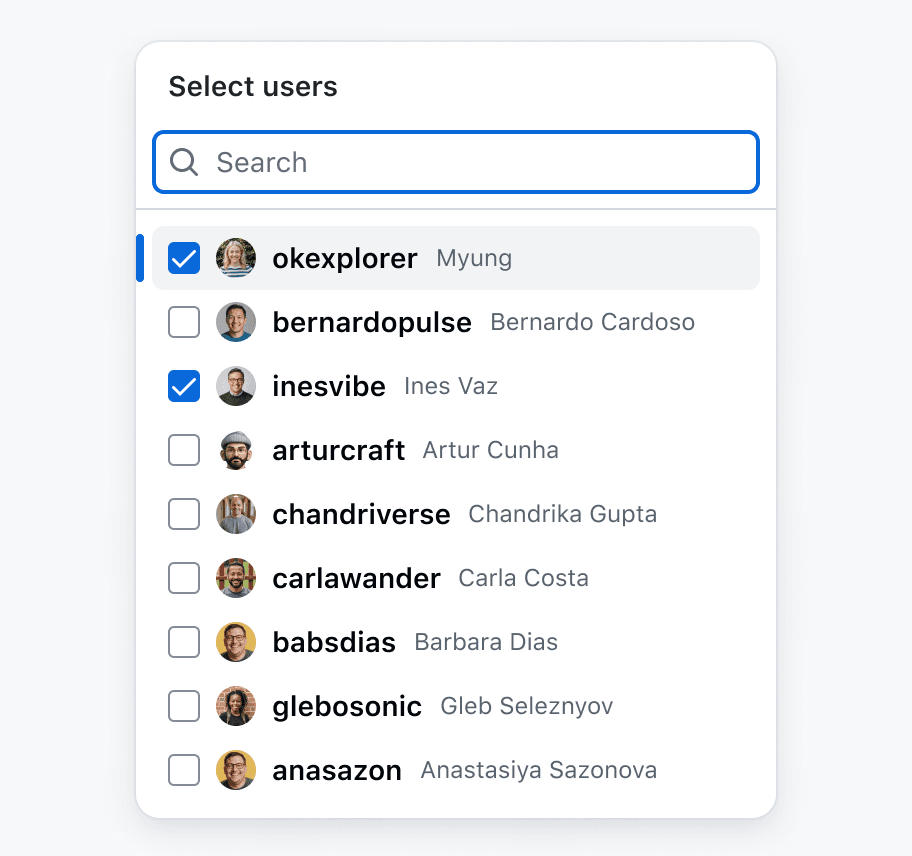Click babsdias's profile avatar
Image resolution: width=912 pixels, height=856 pixels.
(x=236, y=642)
